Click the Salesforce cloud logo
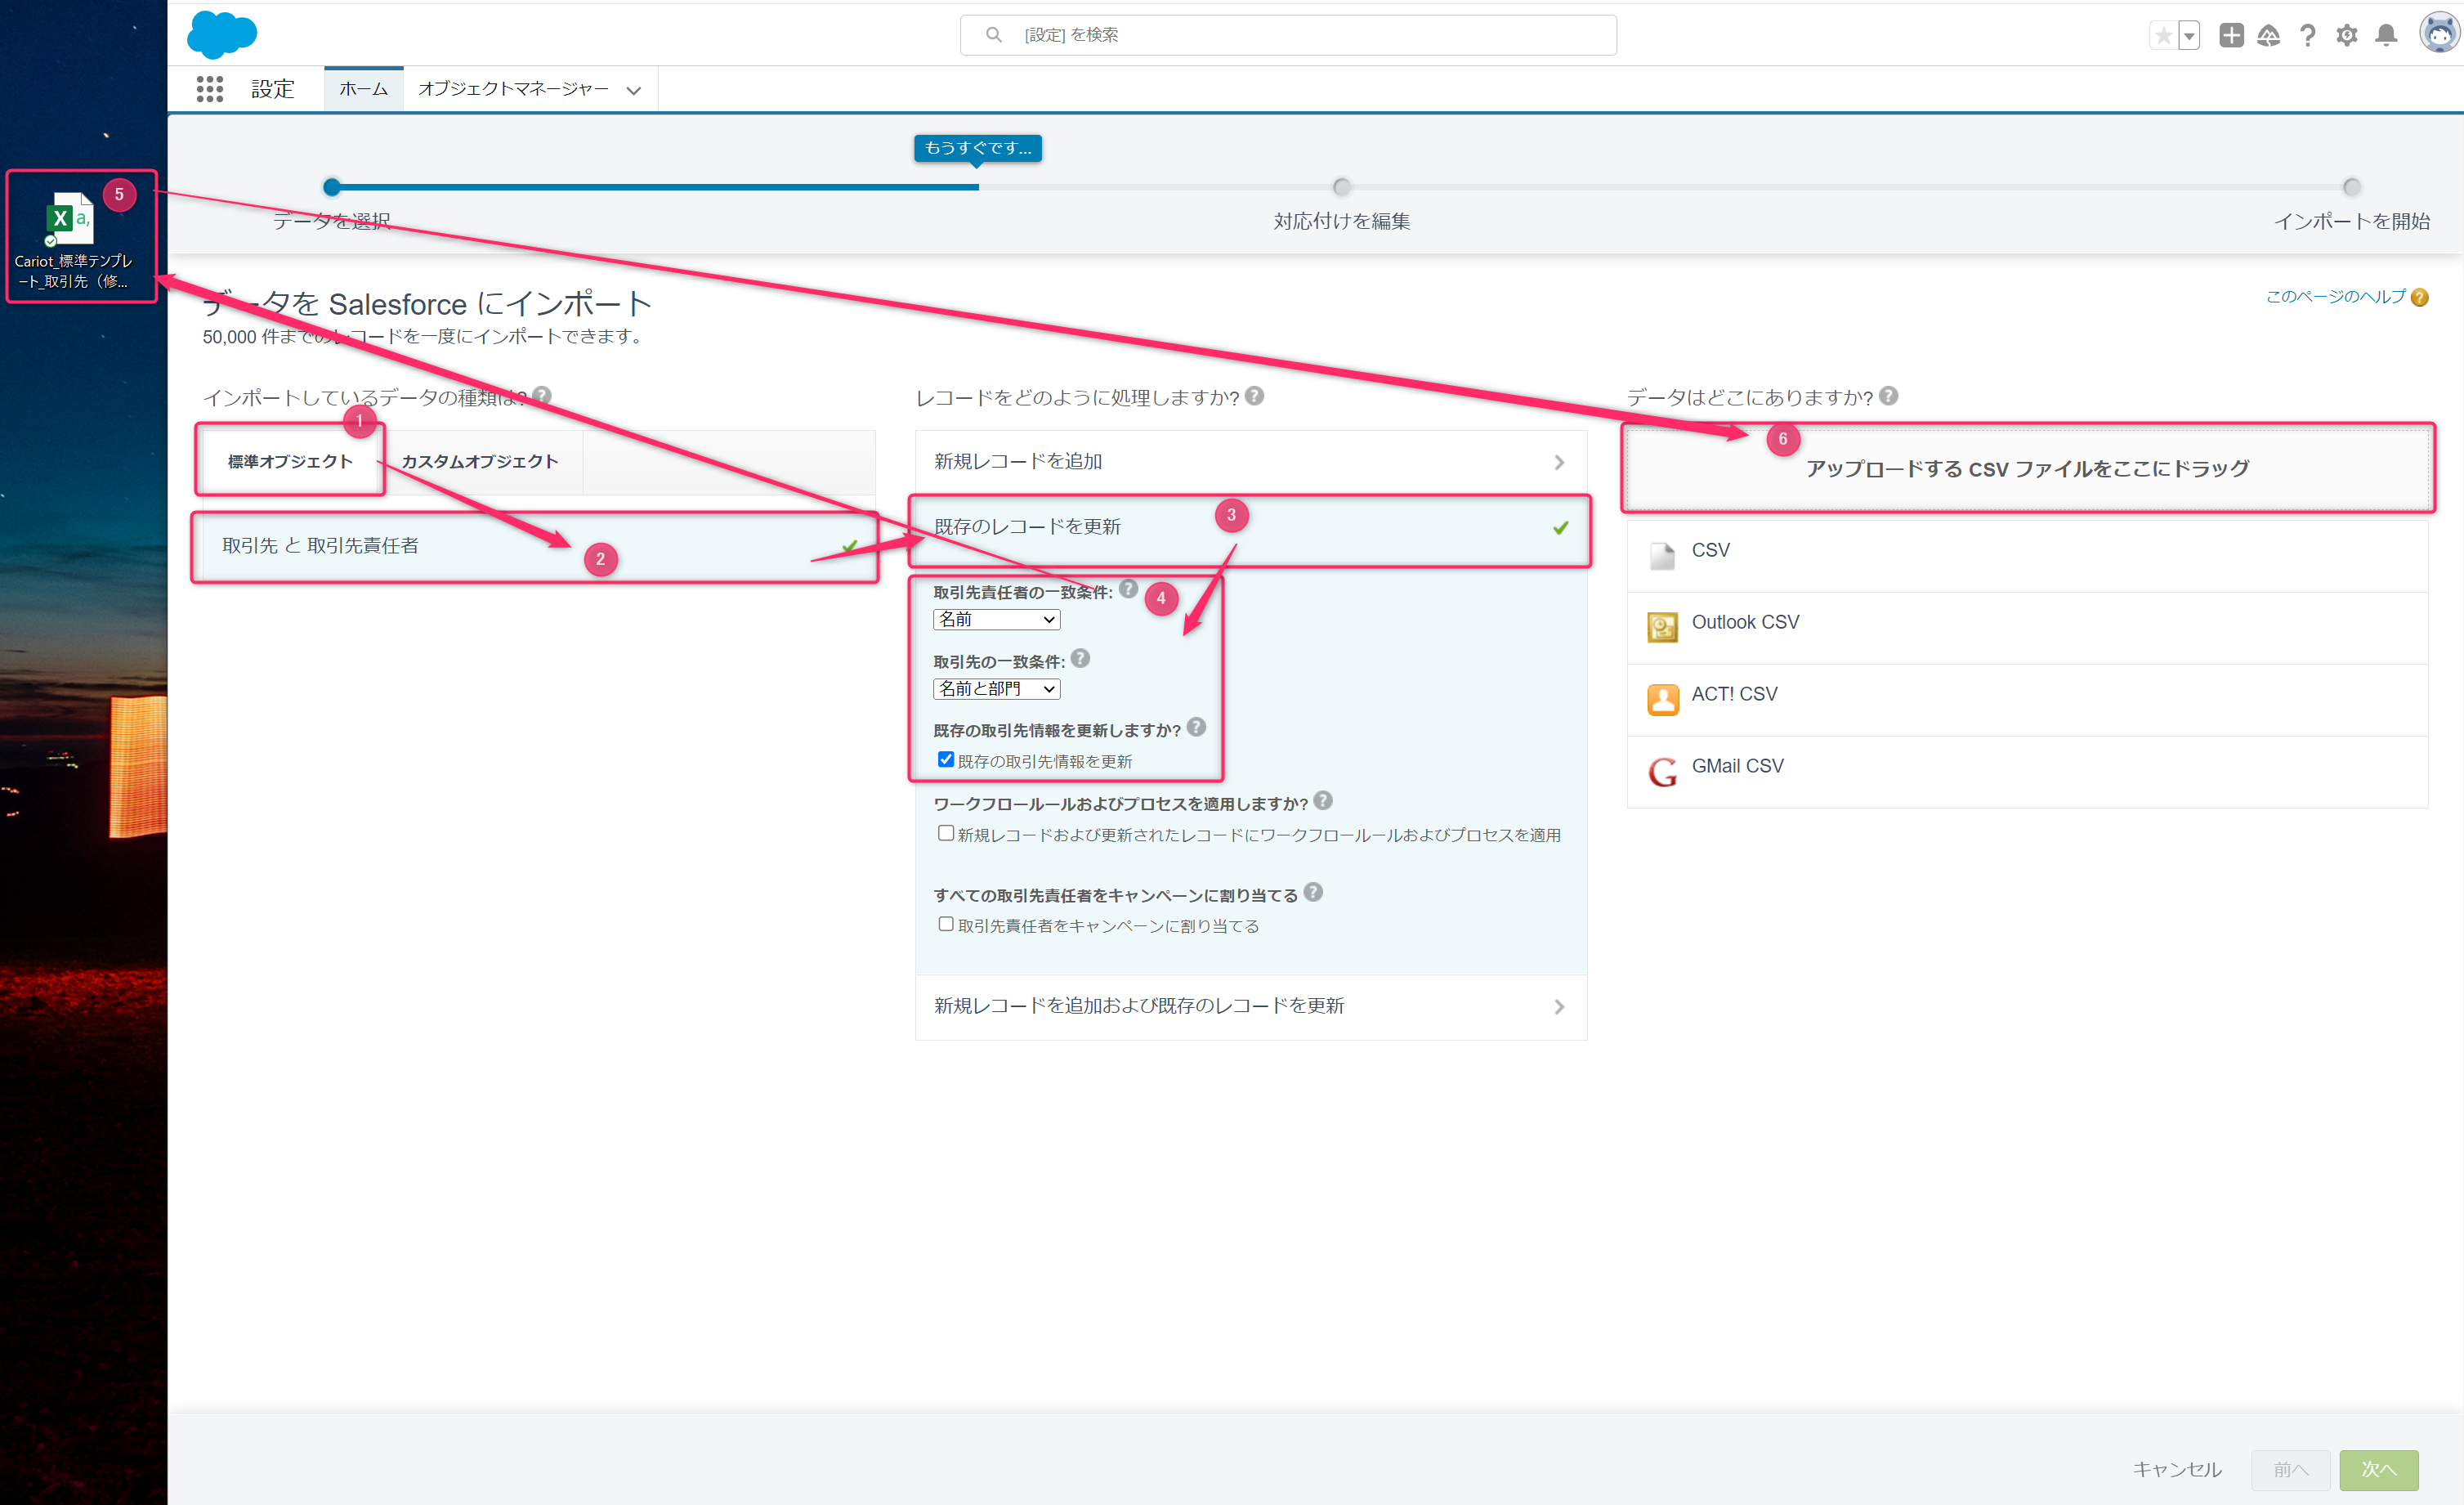Screen dimensions: 2464x1505 pyautogui.click(x=221, y=34)
